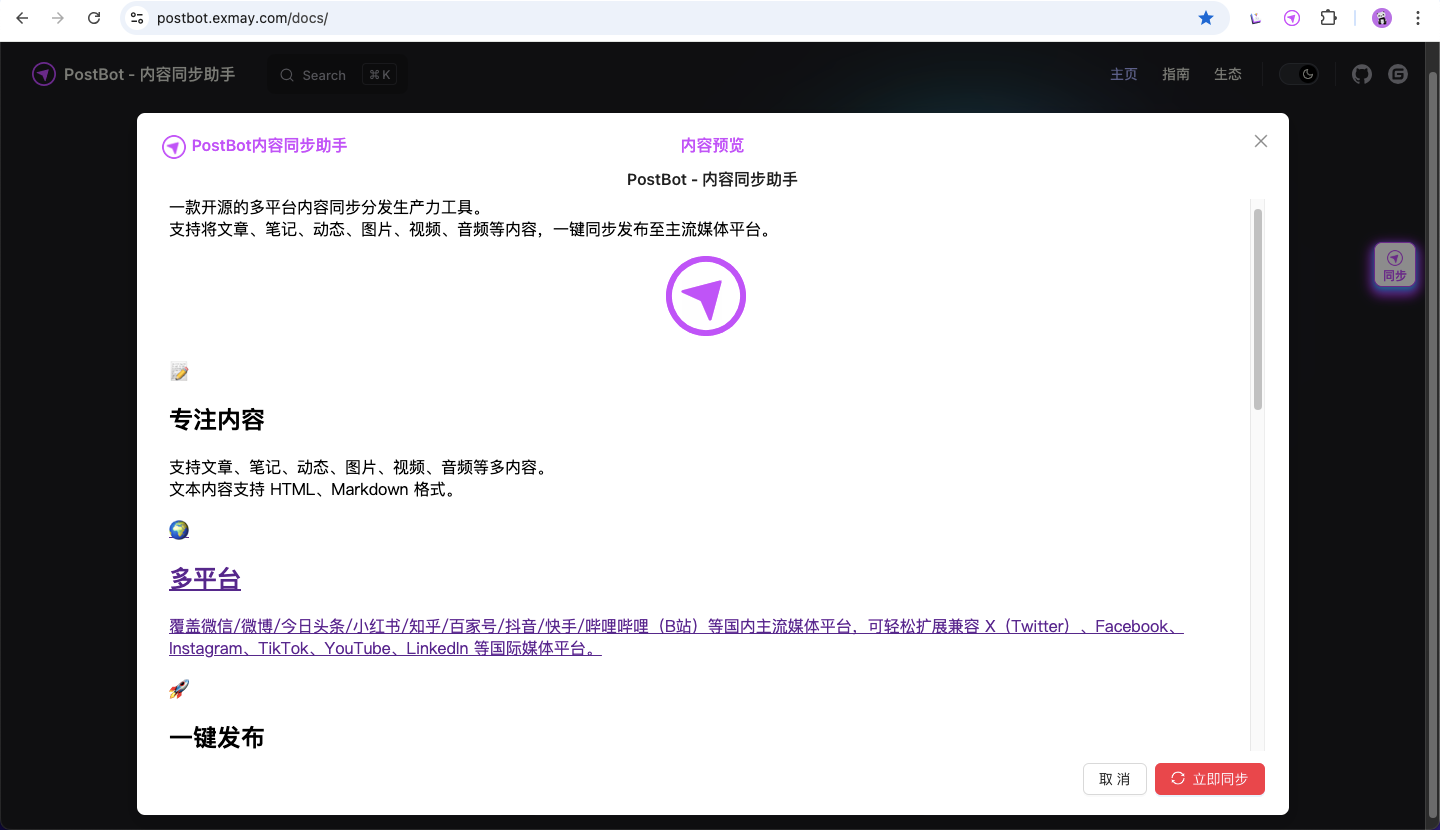1440x830 pixels.
Task: Click text 一款开源的多平台内容同步分发生产力工具
Action: (326, 208)
